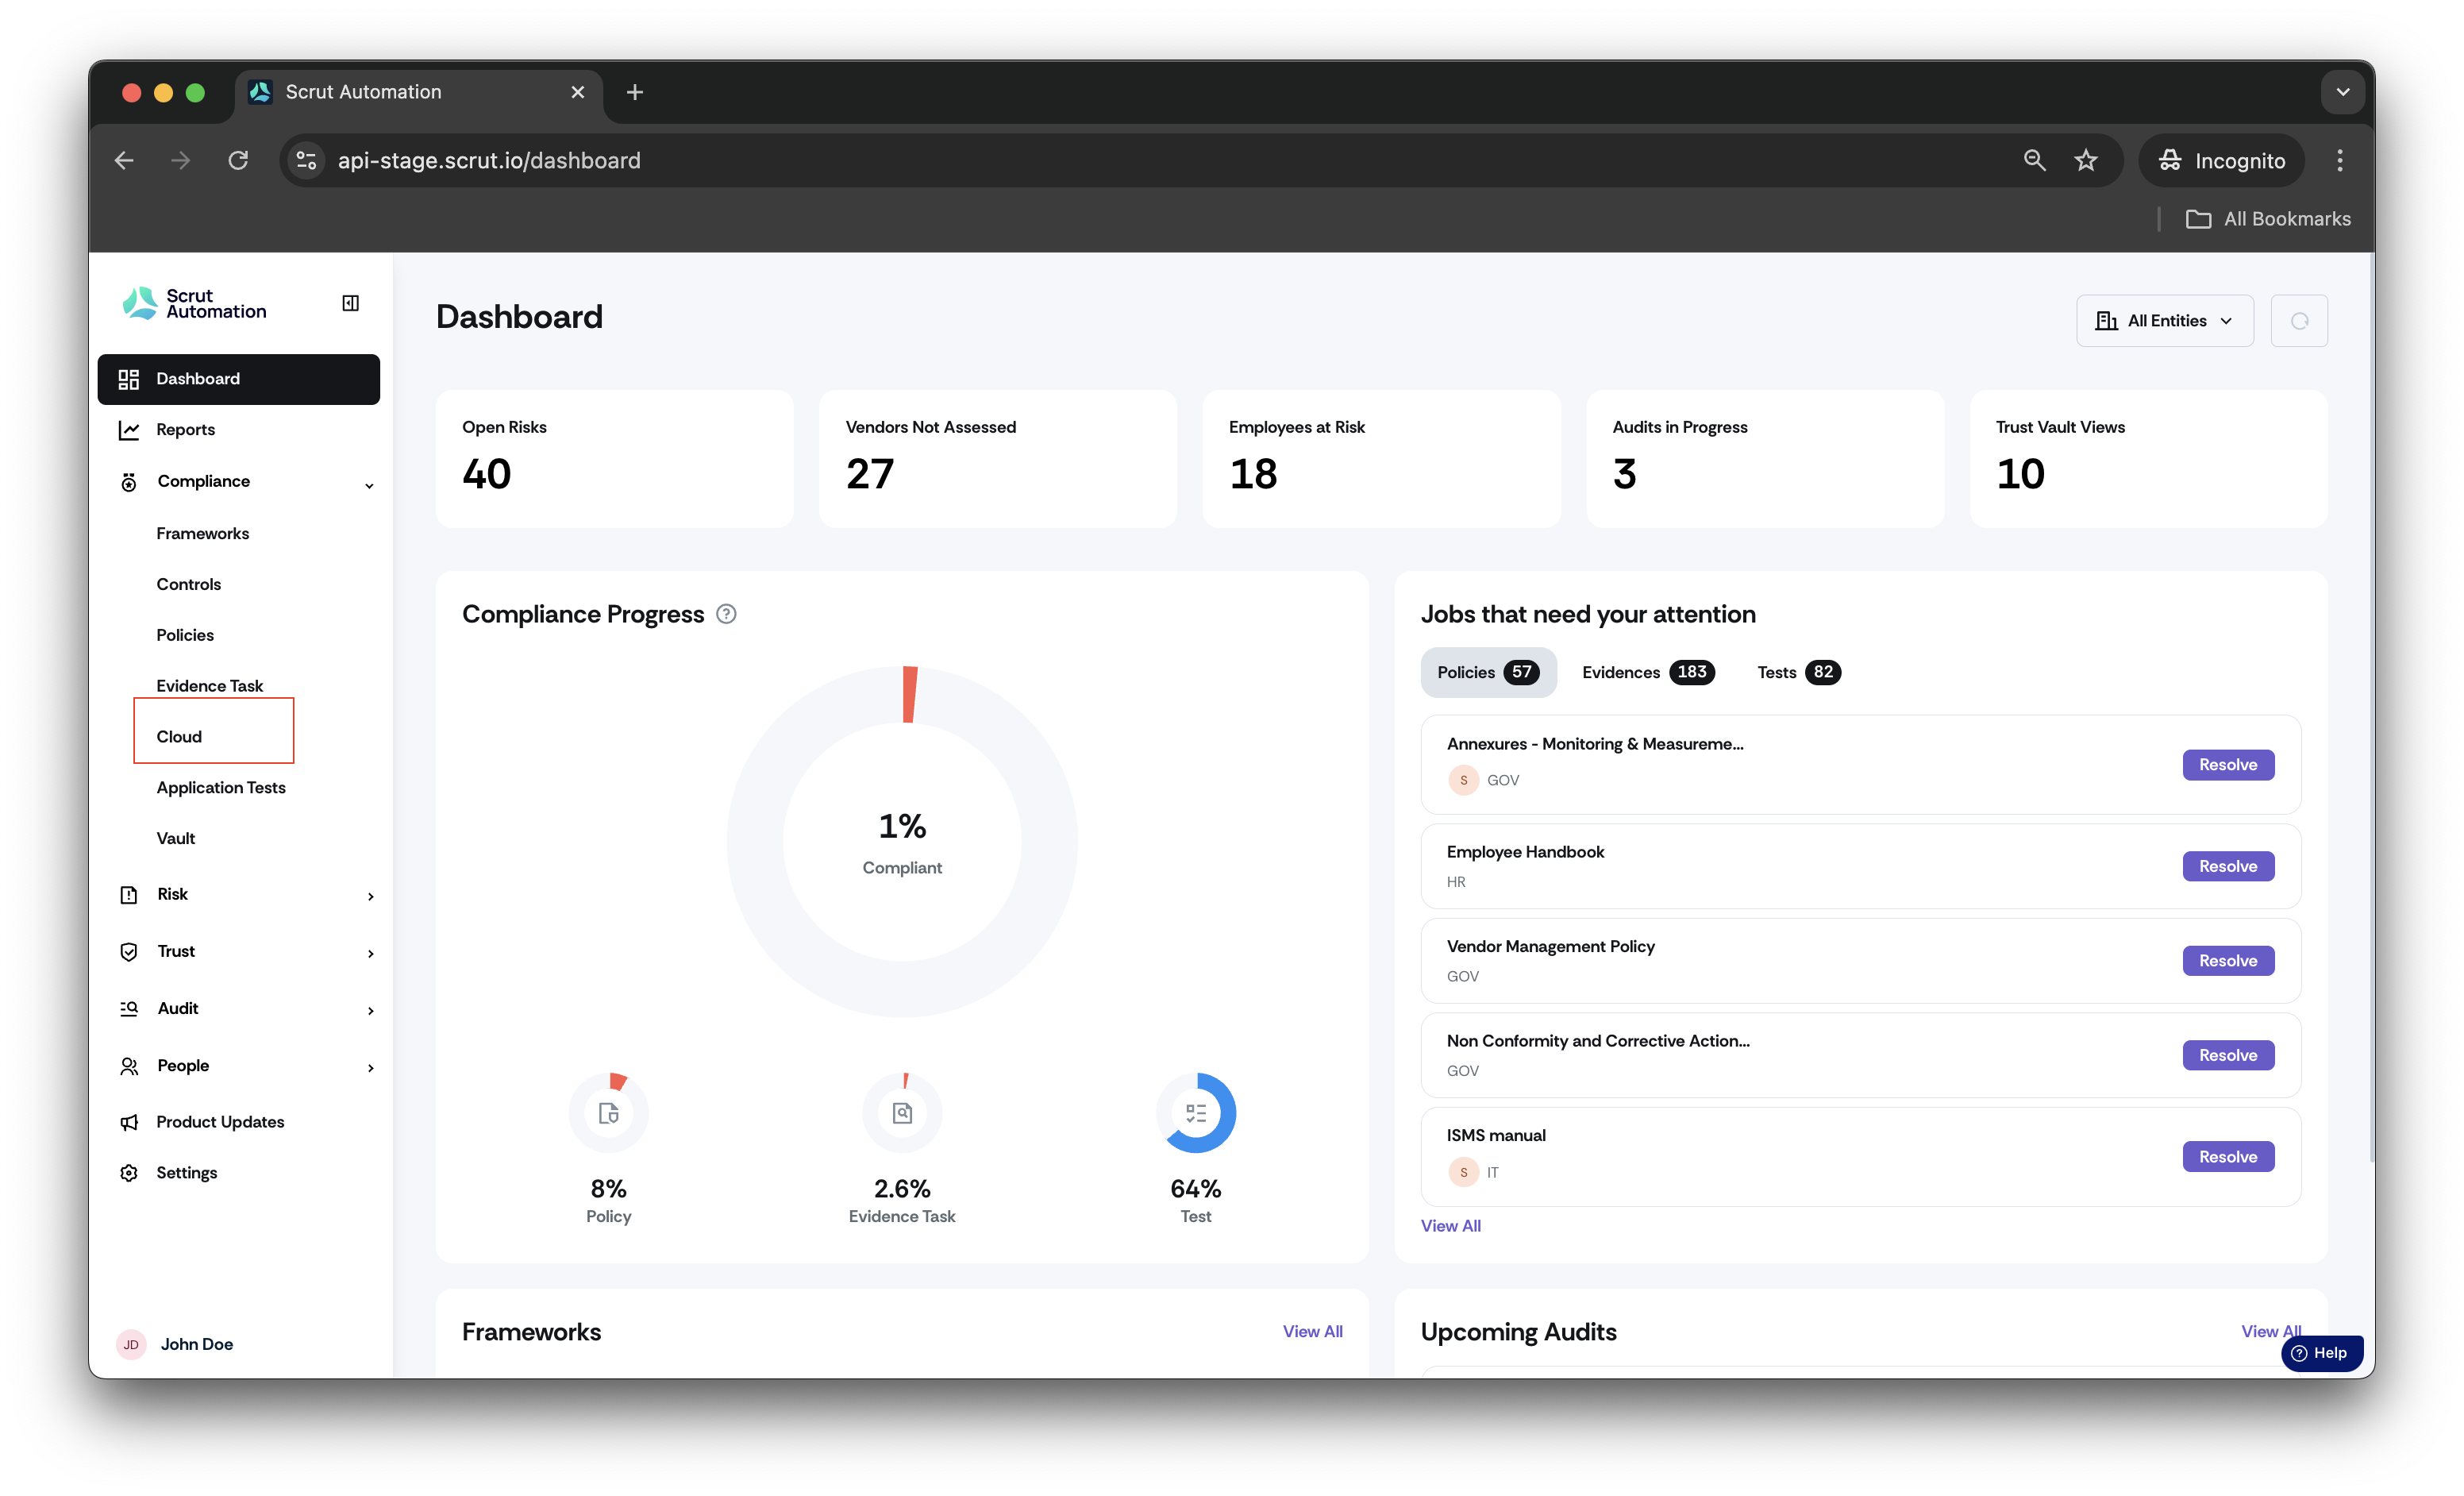The image size is (2464, 1496).
Task: Click the site address bar URL
Action: (x=489, y=160)
